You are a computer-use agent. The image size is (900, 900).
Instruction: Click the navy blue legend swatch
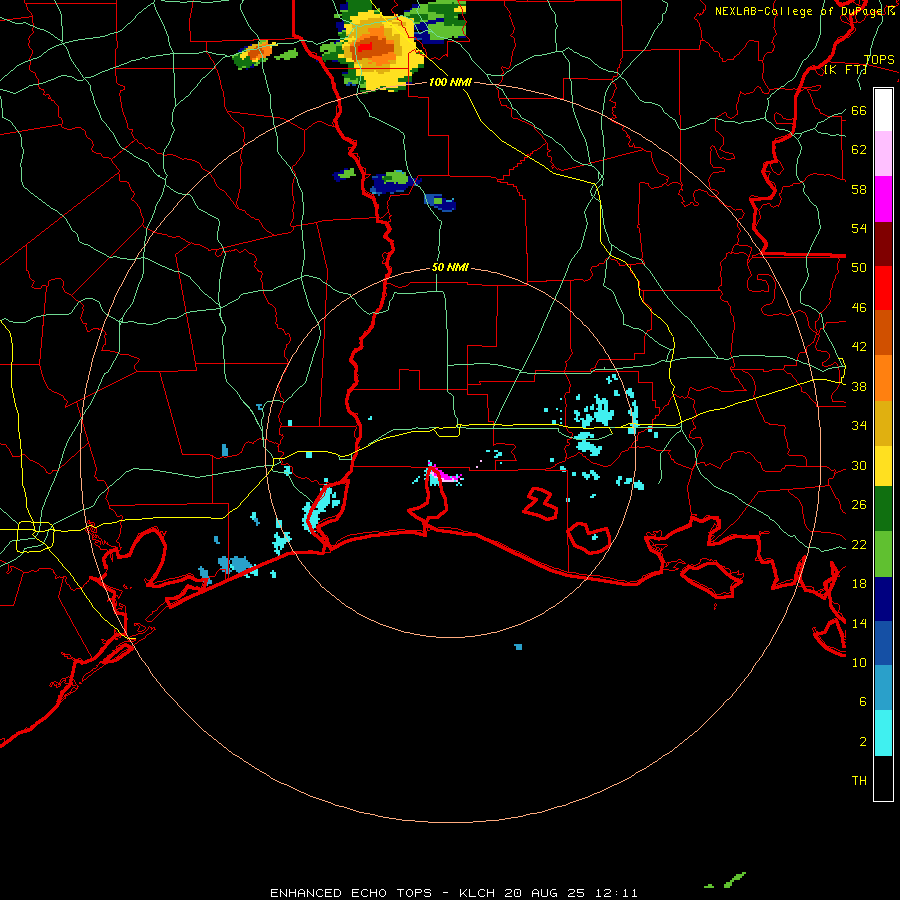[883, 599]
